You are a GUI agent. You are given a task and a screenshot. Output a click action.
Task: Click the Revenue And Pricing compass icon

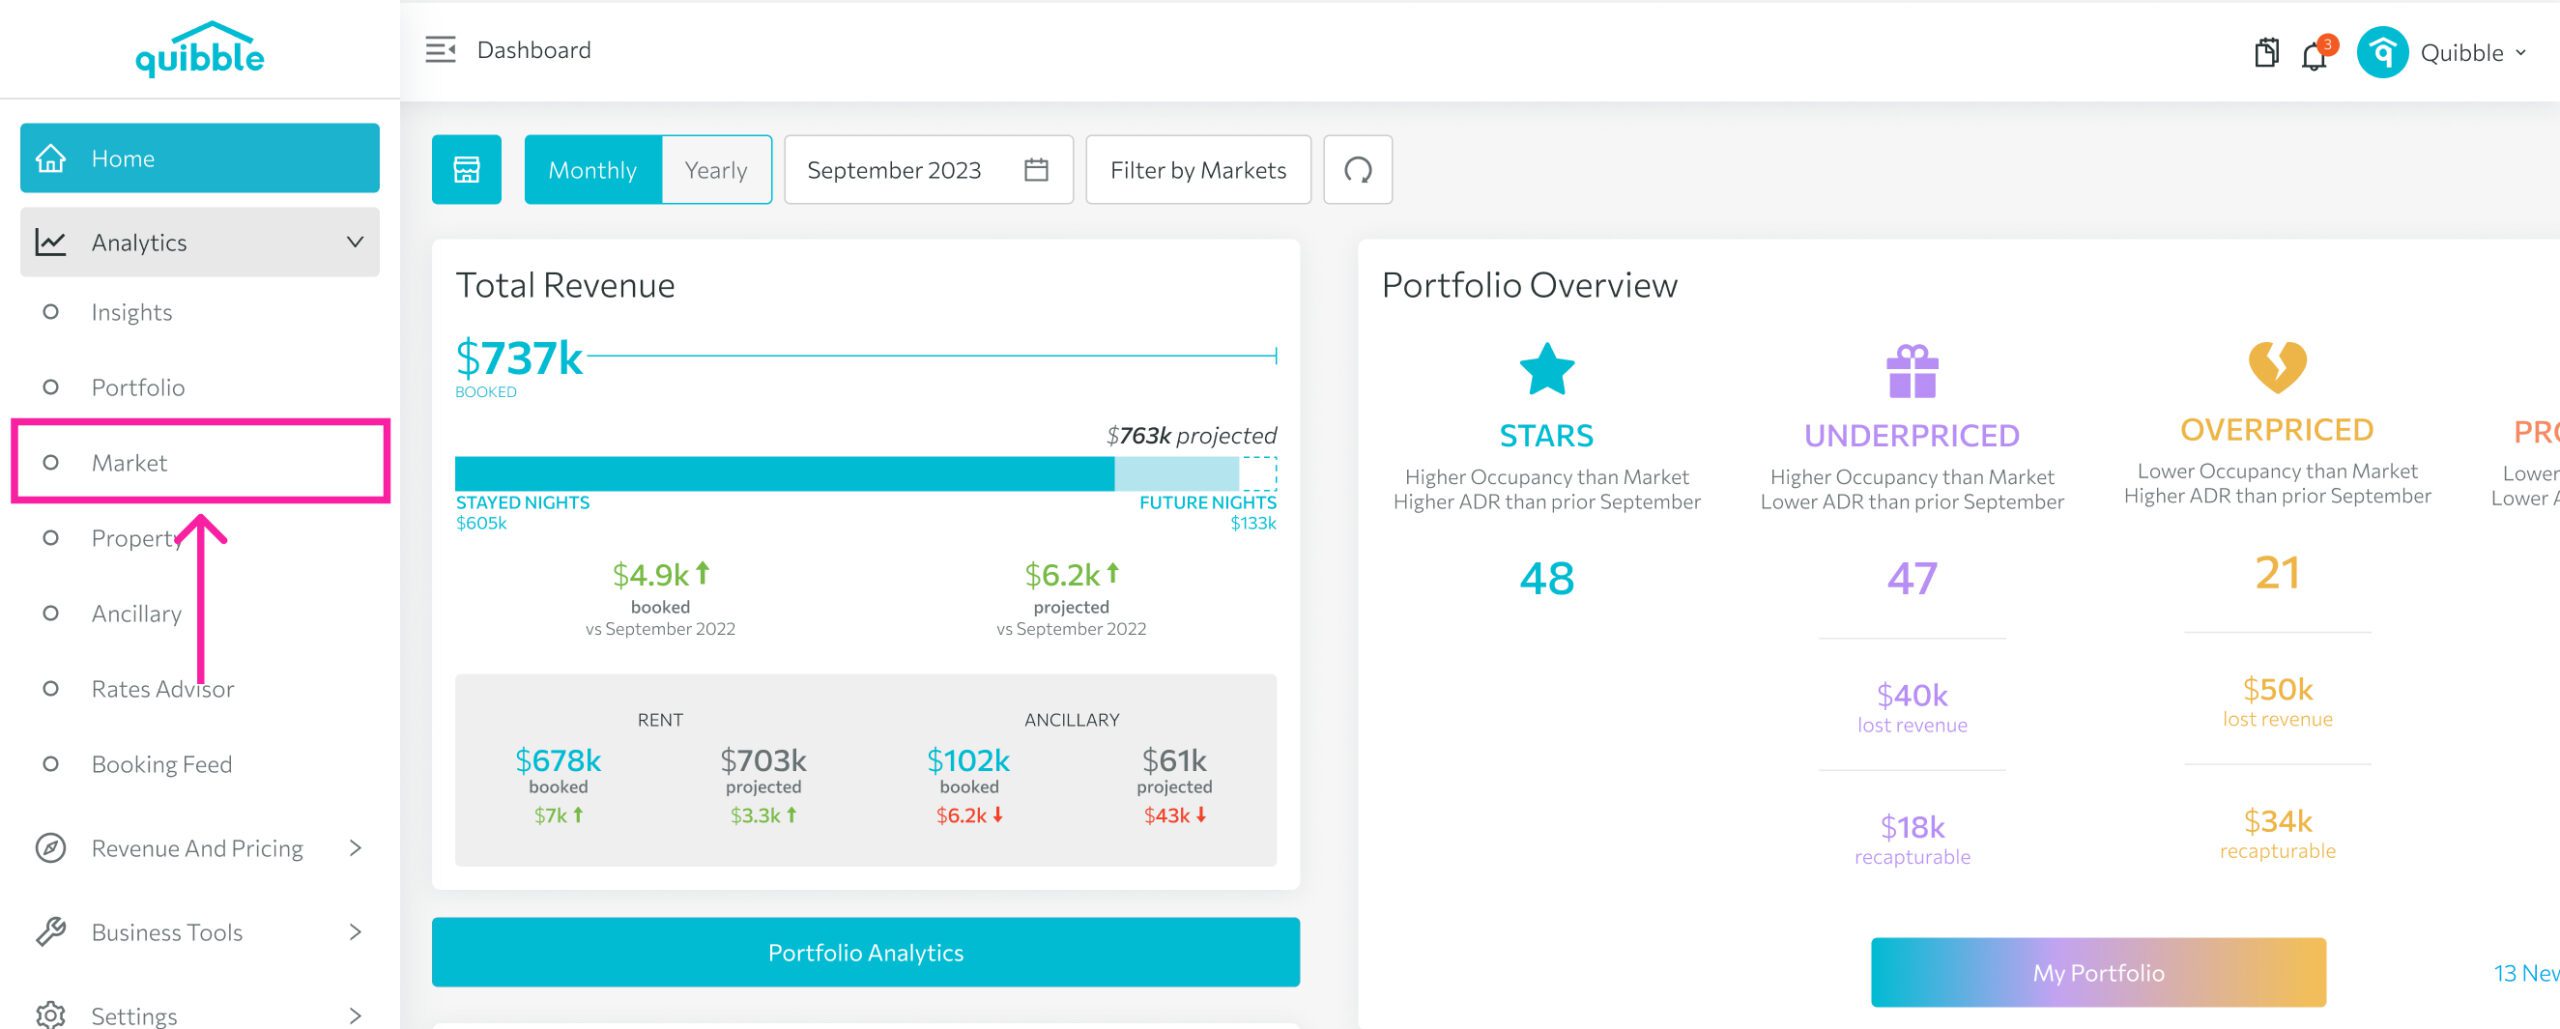[x=51, y=848]
